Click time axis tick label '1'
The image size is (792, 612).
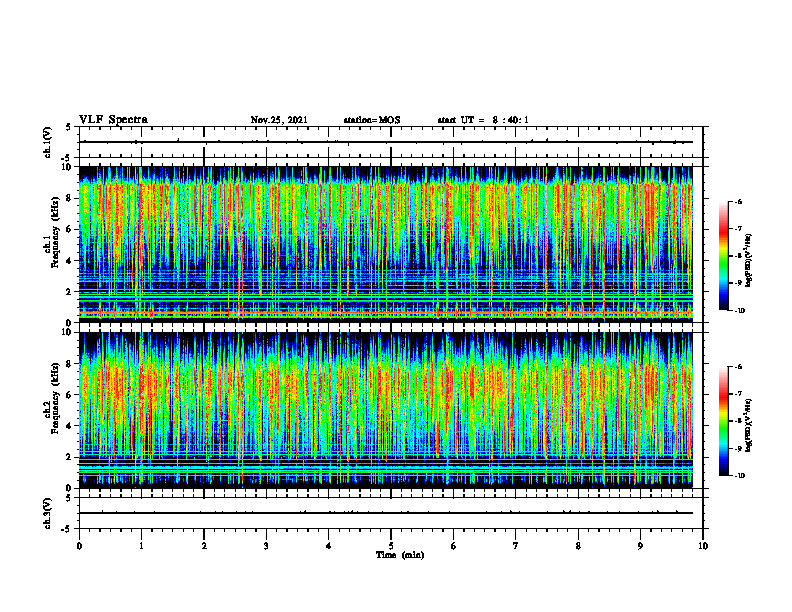pyautogui.click(x=141, y=546)
